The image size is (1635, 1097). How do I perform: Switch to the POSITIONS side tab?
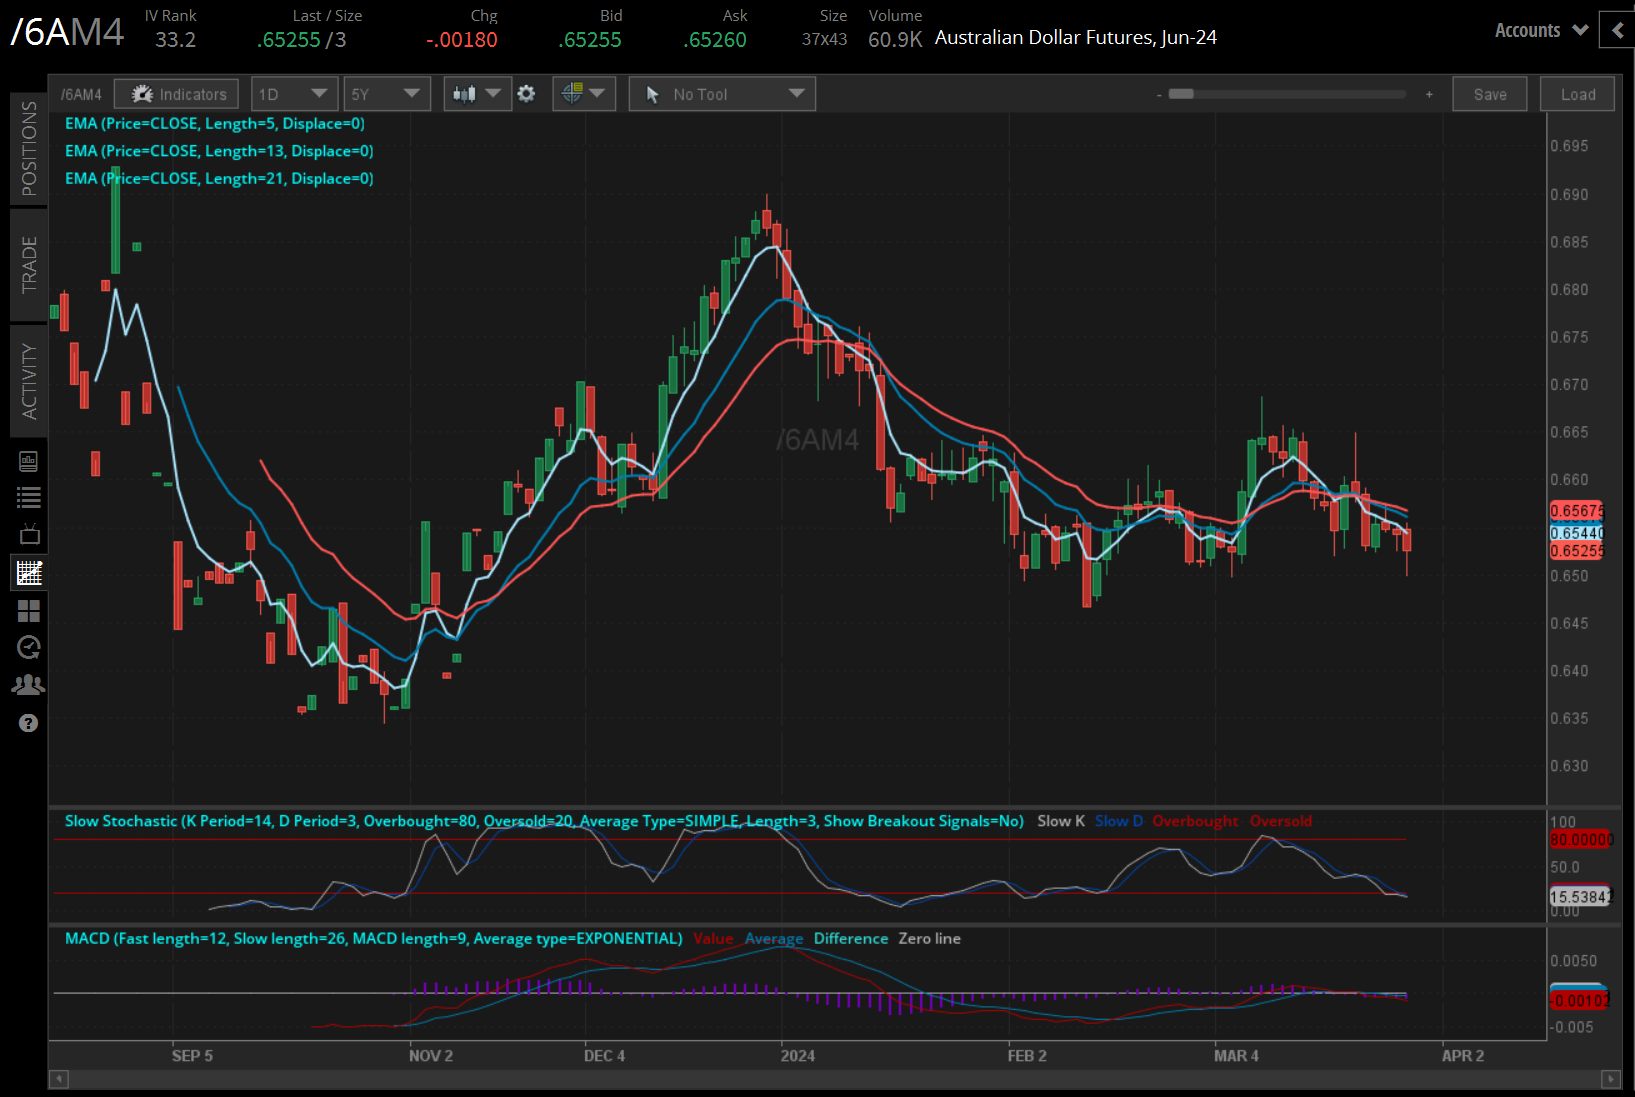pos(29,148)
